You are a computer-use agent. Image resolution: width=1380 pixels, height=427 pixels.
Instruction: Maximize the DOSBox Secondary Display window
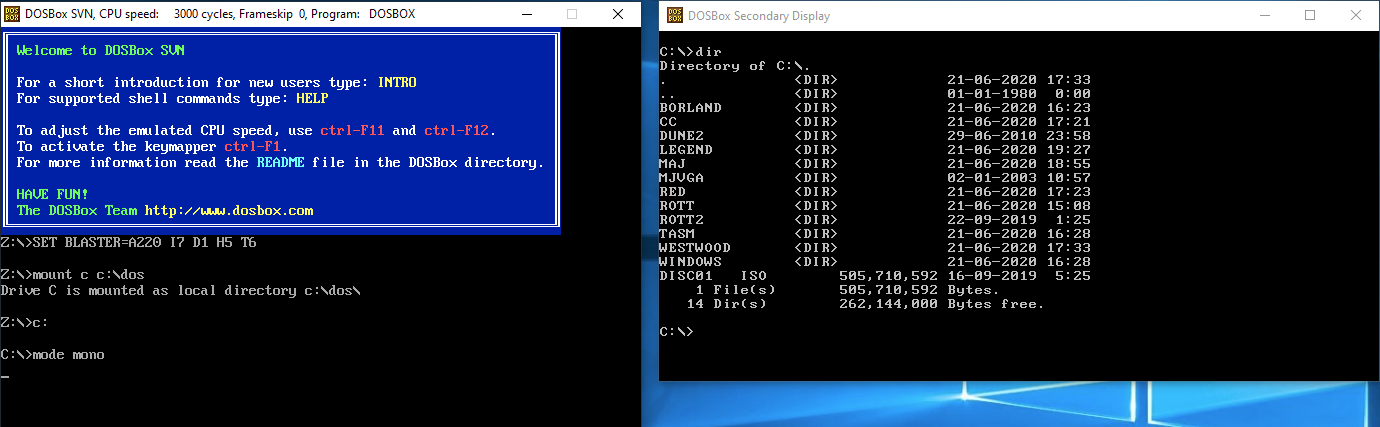(x=1311, y=15)
